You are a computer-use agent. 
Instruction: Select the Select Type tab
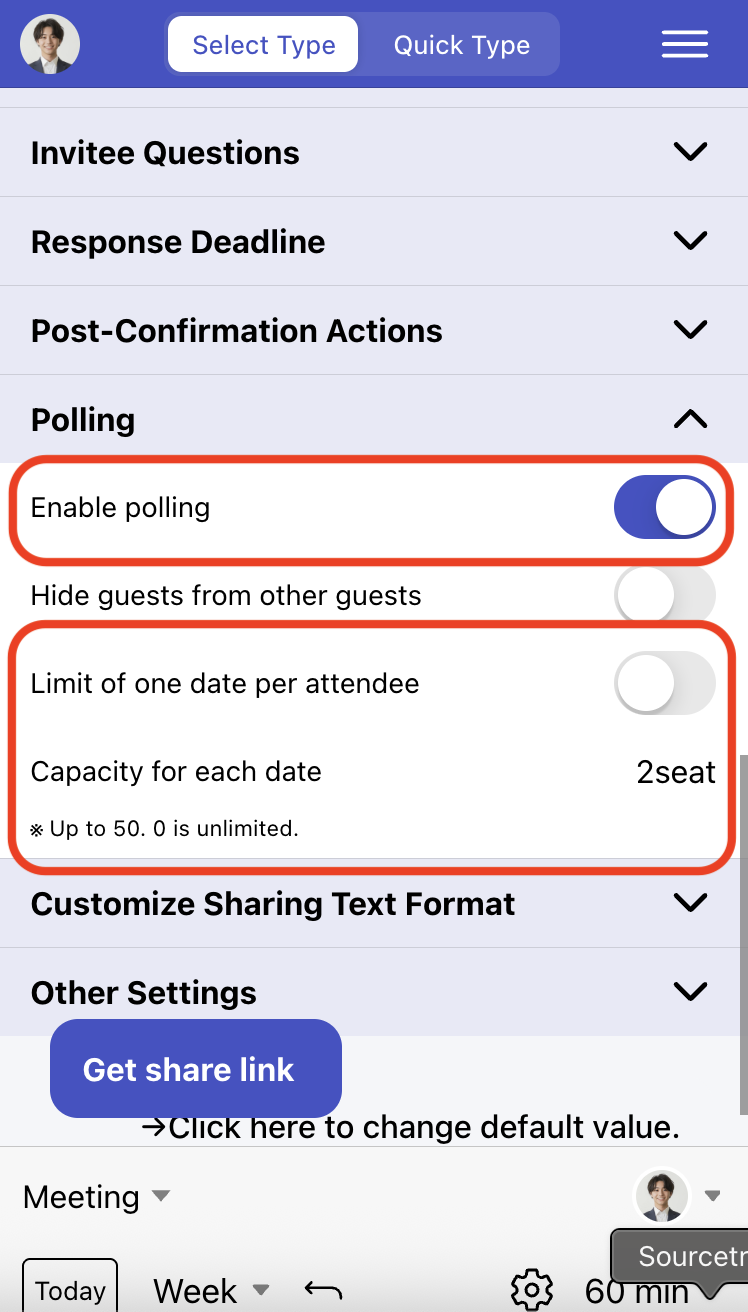pos(262,44)
